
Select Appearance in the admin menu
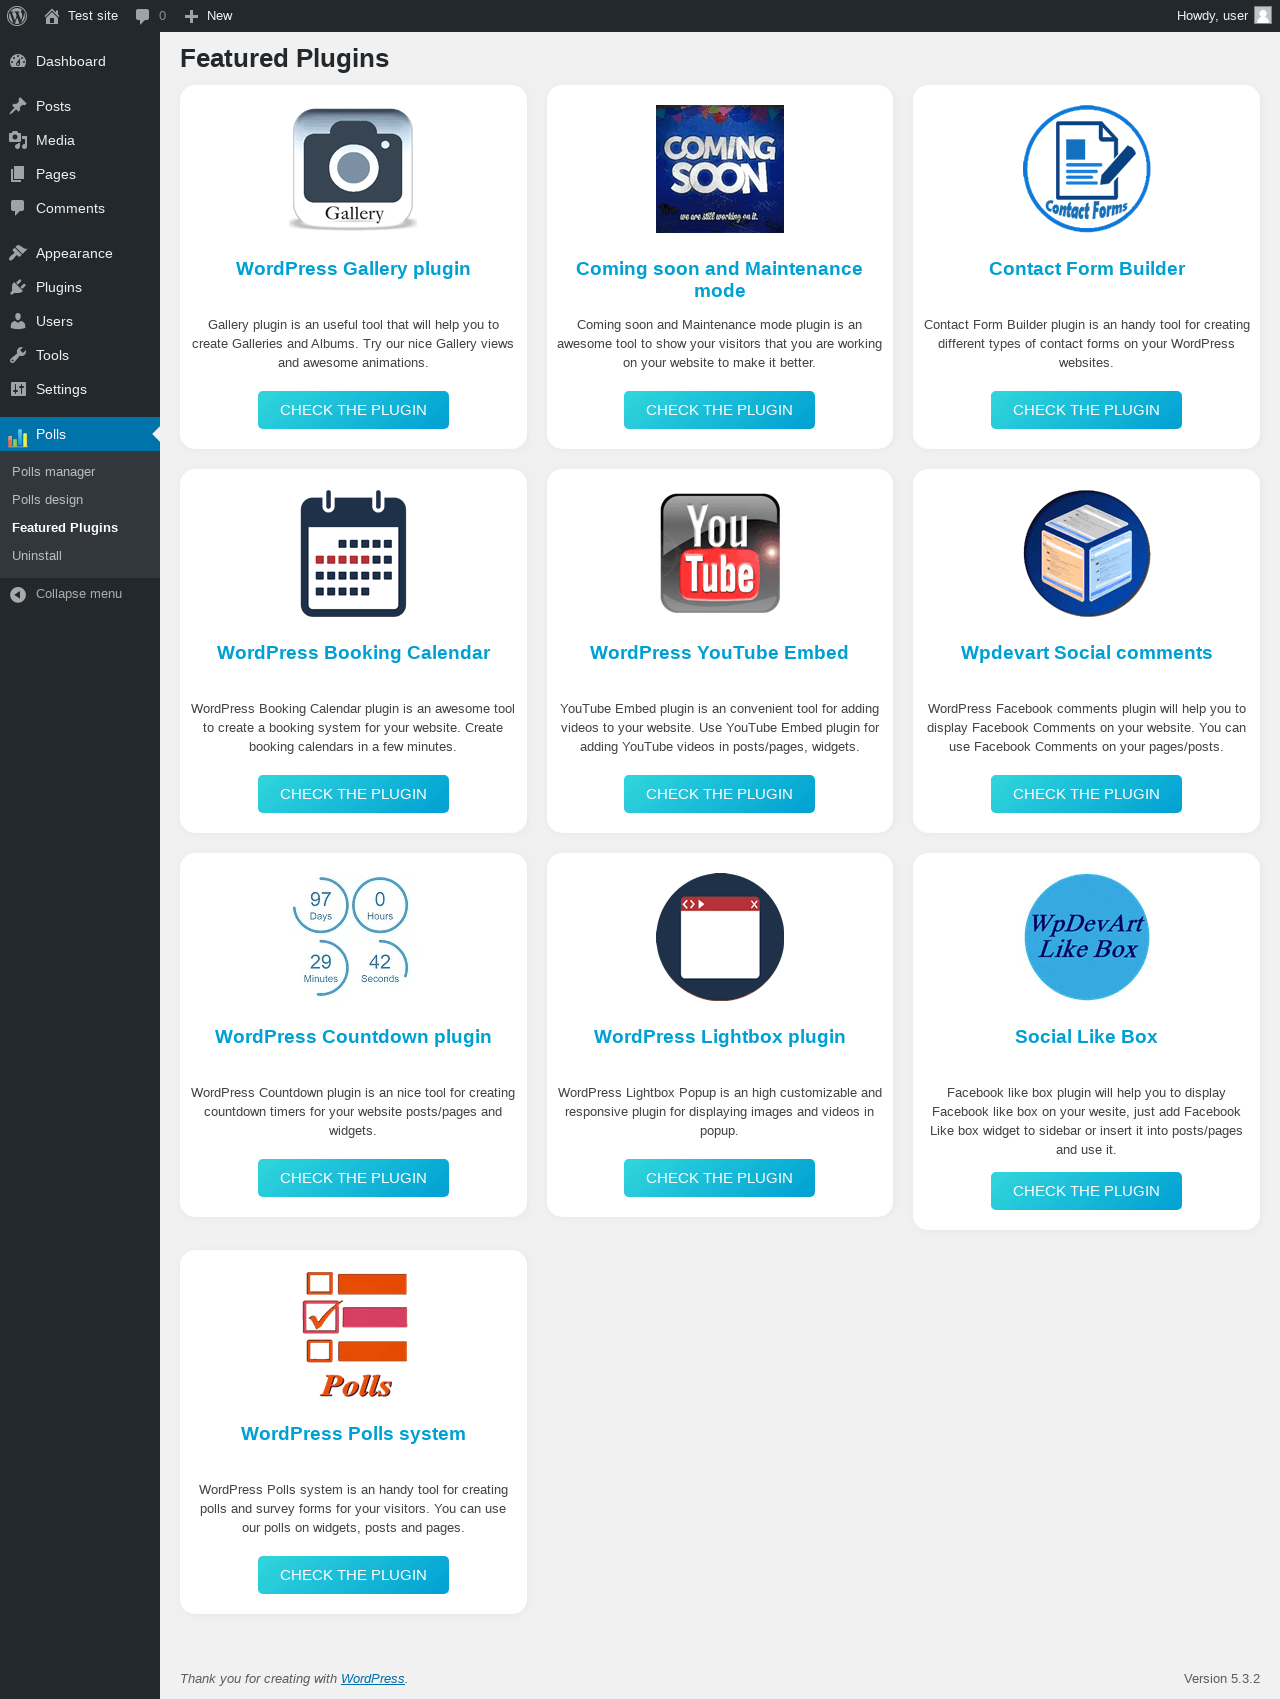click(80, 253)
